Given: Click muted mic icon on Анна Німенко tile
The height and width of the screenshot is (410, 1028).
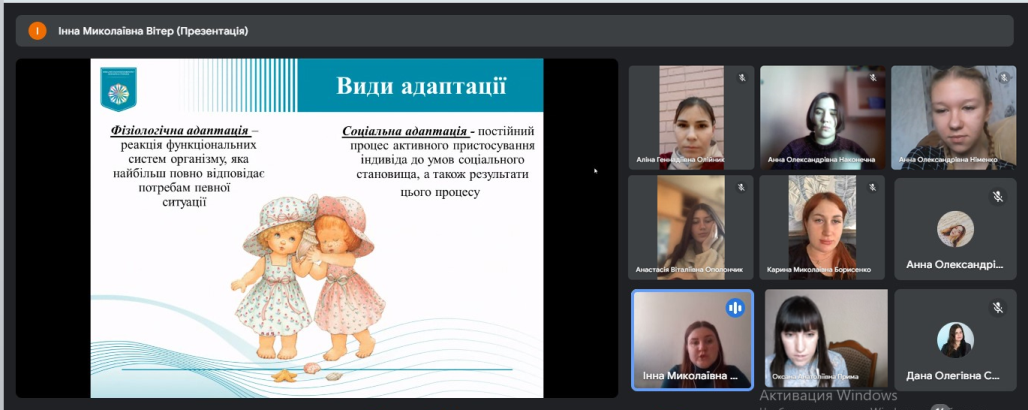Looking at the screenshot, I should point(1003,77).
